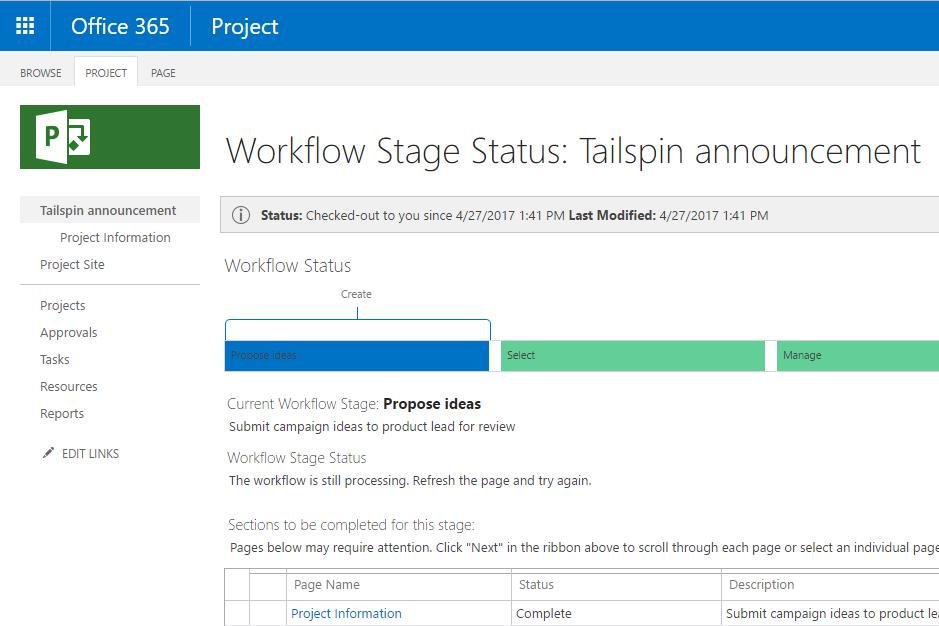Click the 'Sections to be completed for this stage' heading
939x626 pixels.
click(351, 525)
